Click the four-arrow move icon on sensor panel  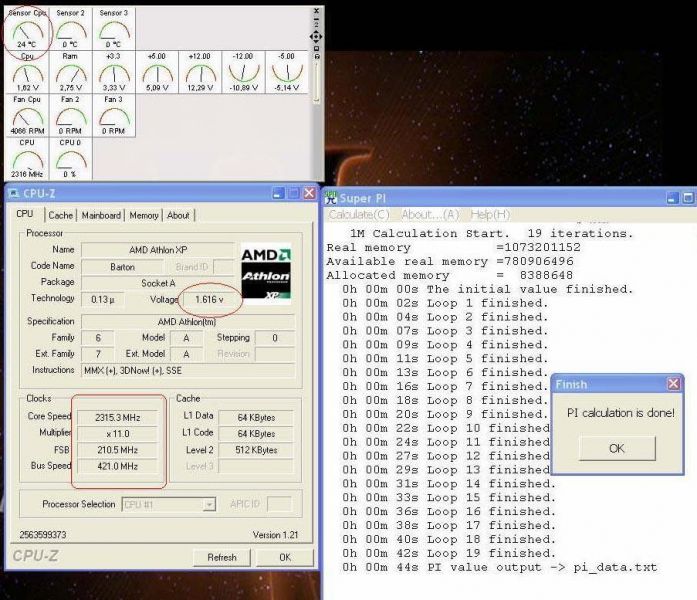[x=316, y=36]
